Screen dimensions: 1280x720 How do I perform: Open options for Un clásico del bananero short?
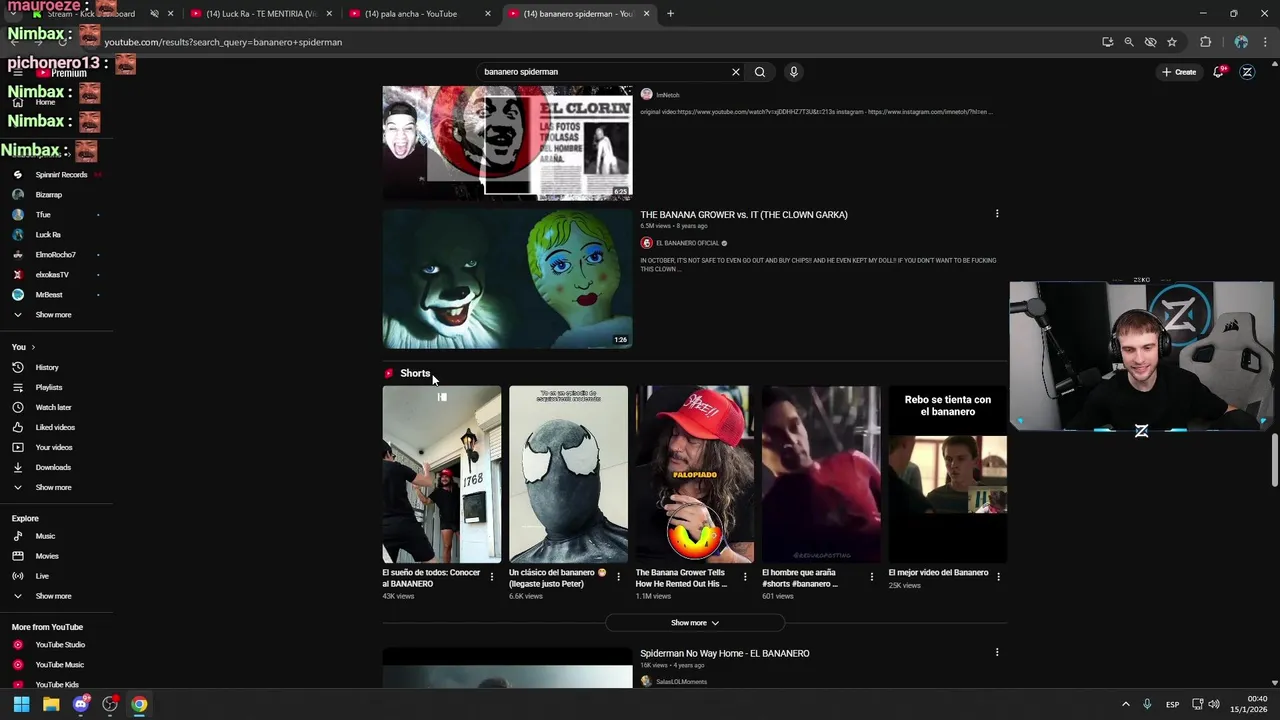pyautogui.click(x=618, y=577)
